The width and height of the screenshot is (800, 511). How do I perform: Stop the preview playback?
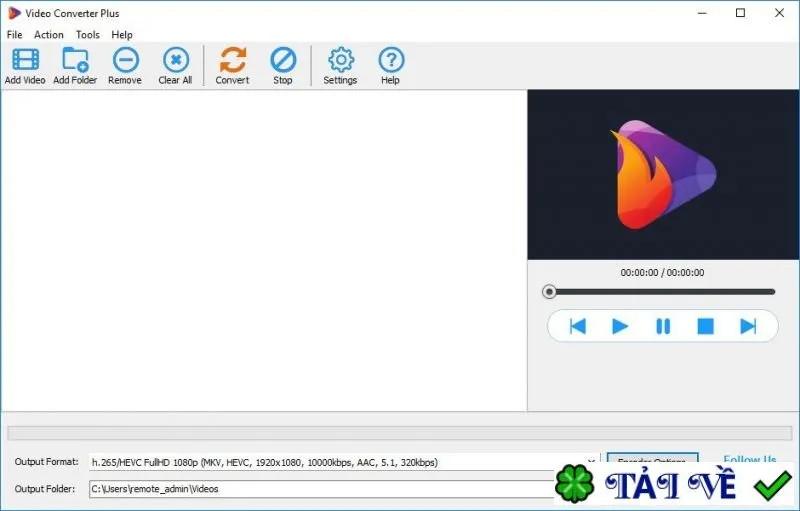(x=705, y=326)
